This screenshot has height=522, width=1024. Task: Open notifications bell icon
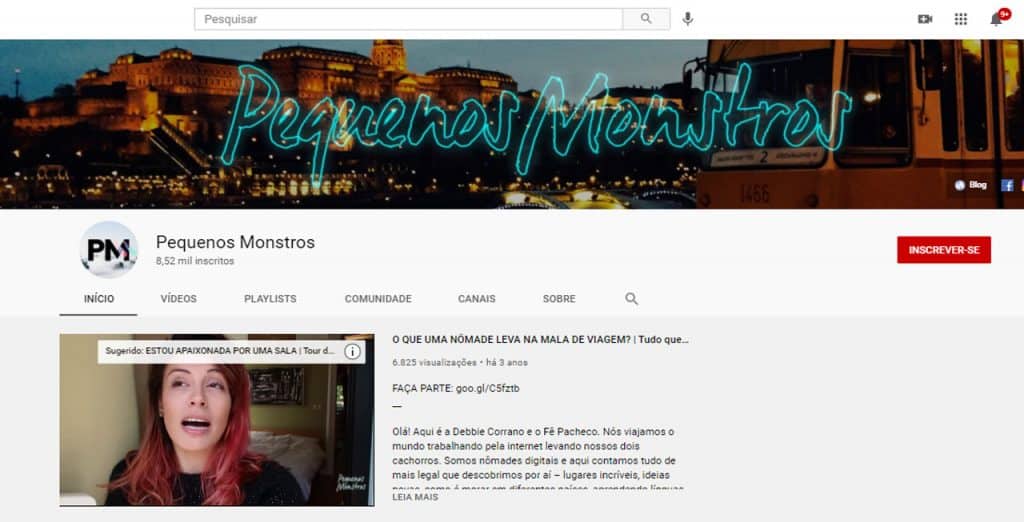click(x=997, y=19)
